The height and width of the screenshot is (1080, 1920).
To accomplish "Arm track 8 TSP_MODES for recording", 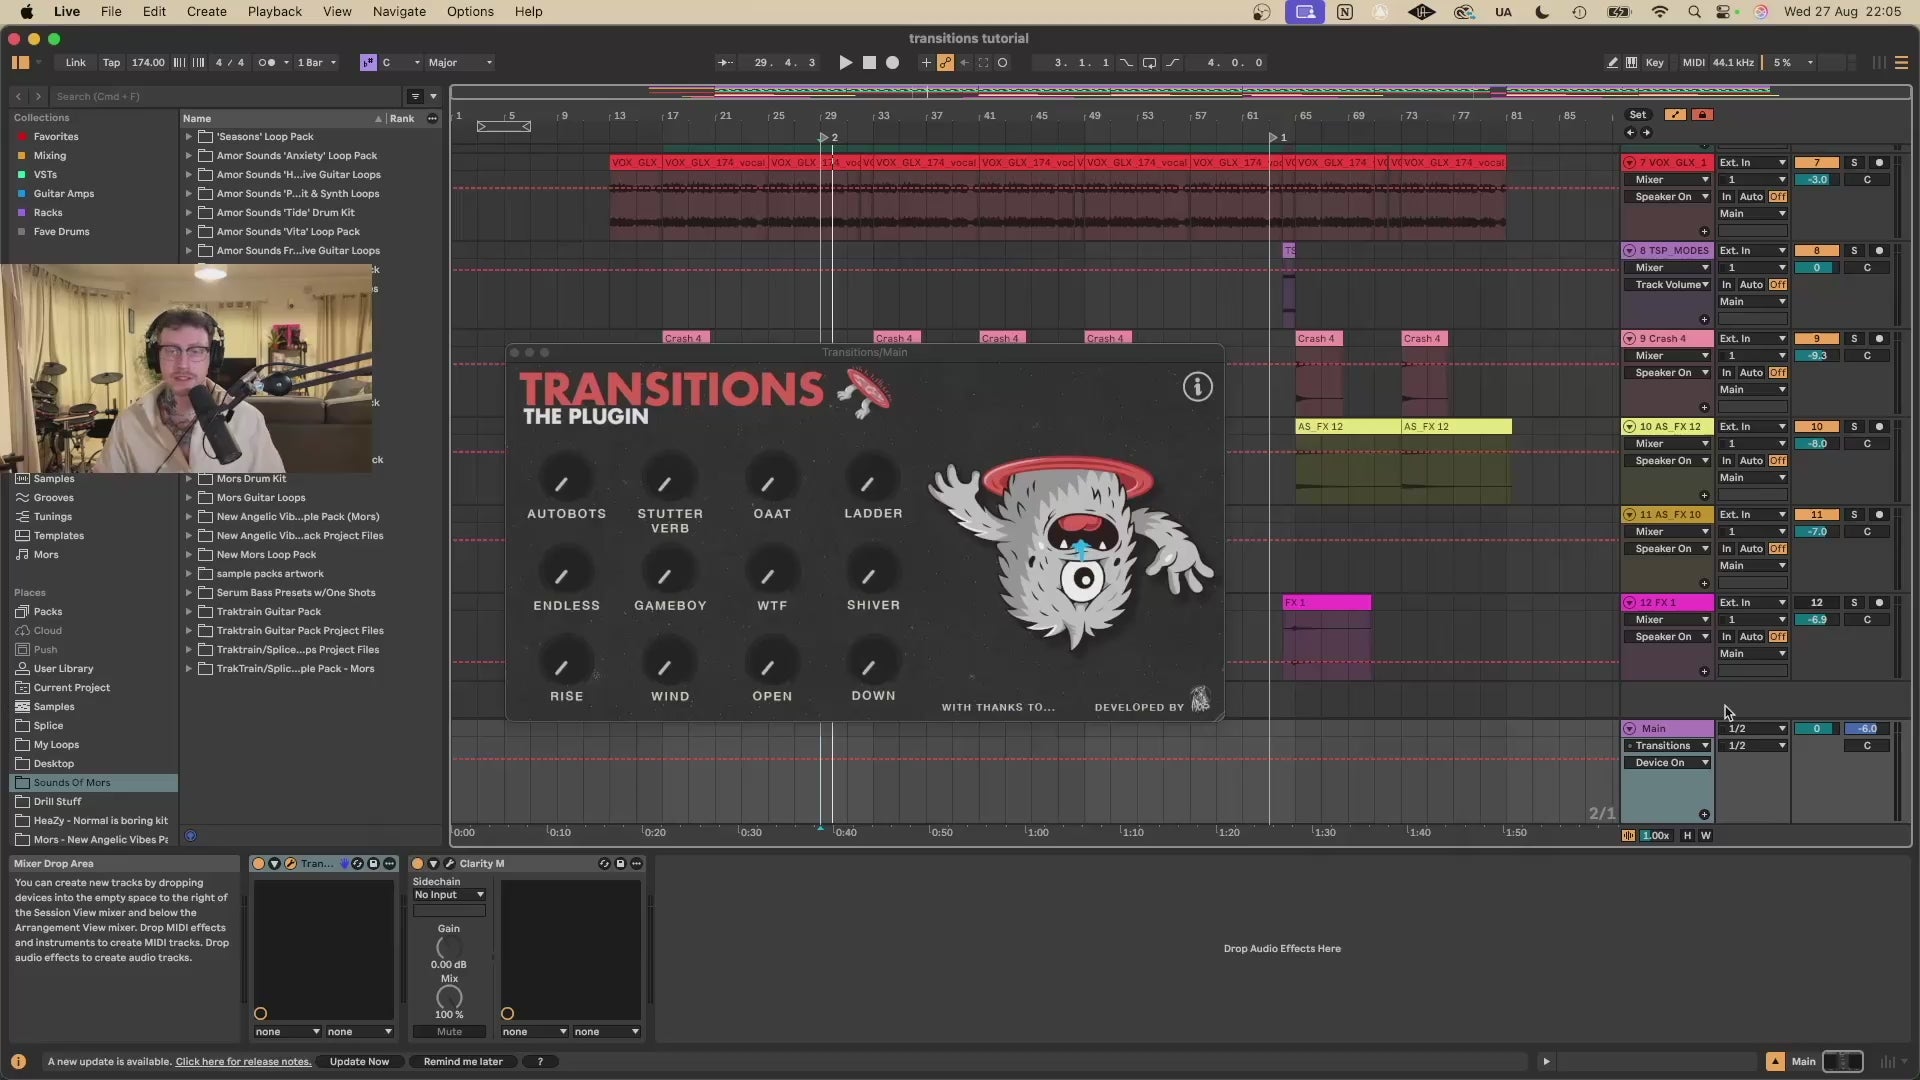I will click(1879, 250).
